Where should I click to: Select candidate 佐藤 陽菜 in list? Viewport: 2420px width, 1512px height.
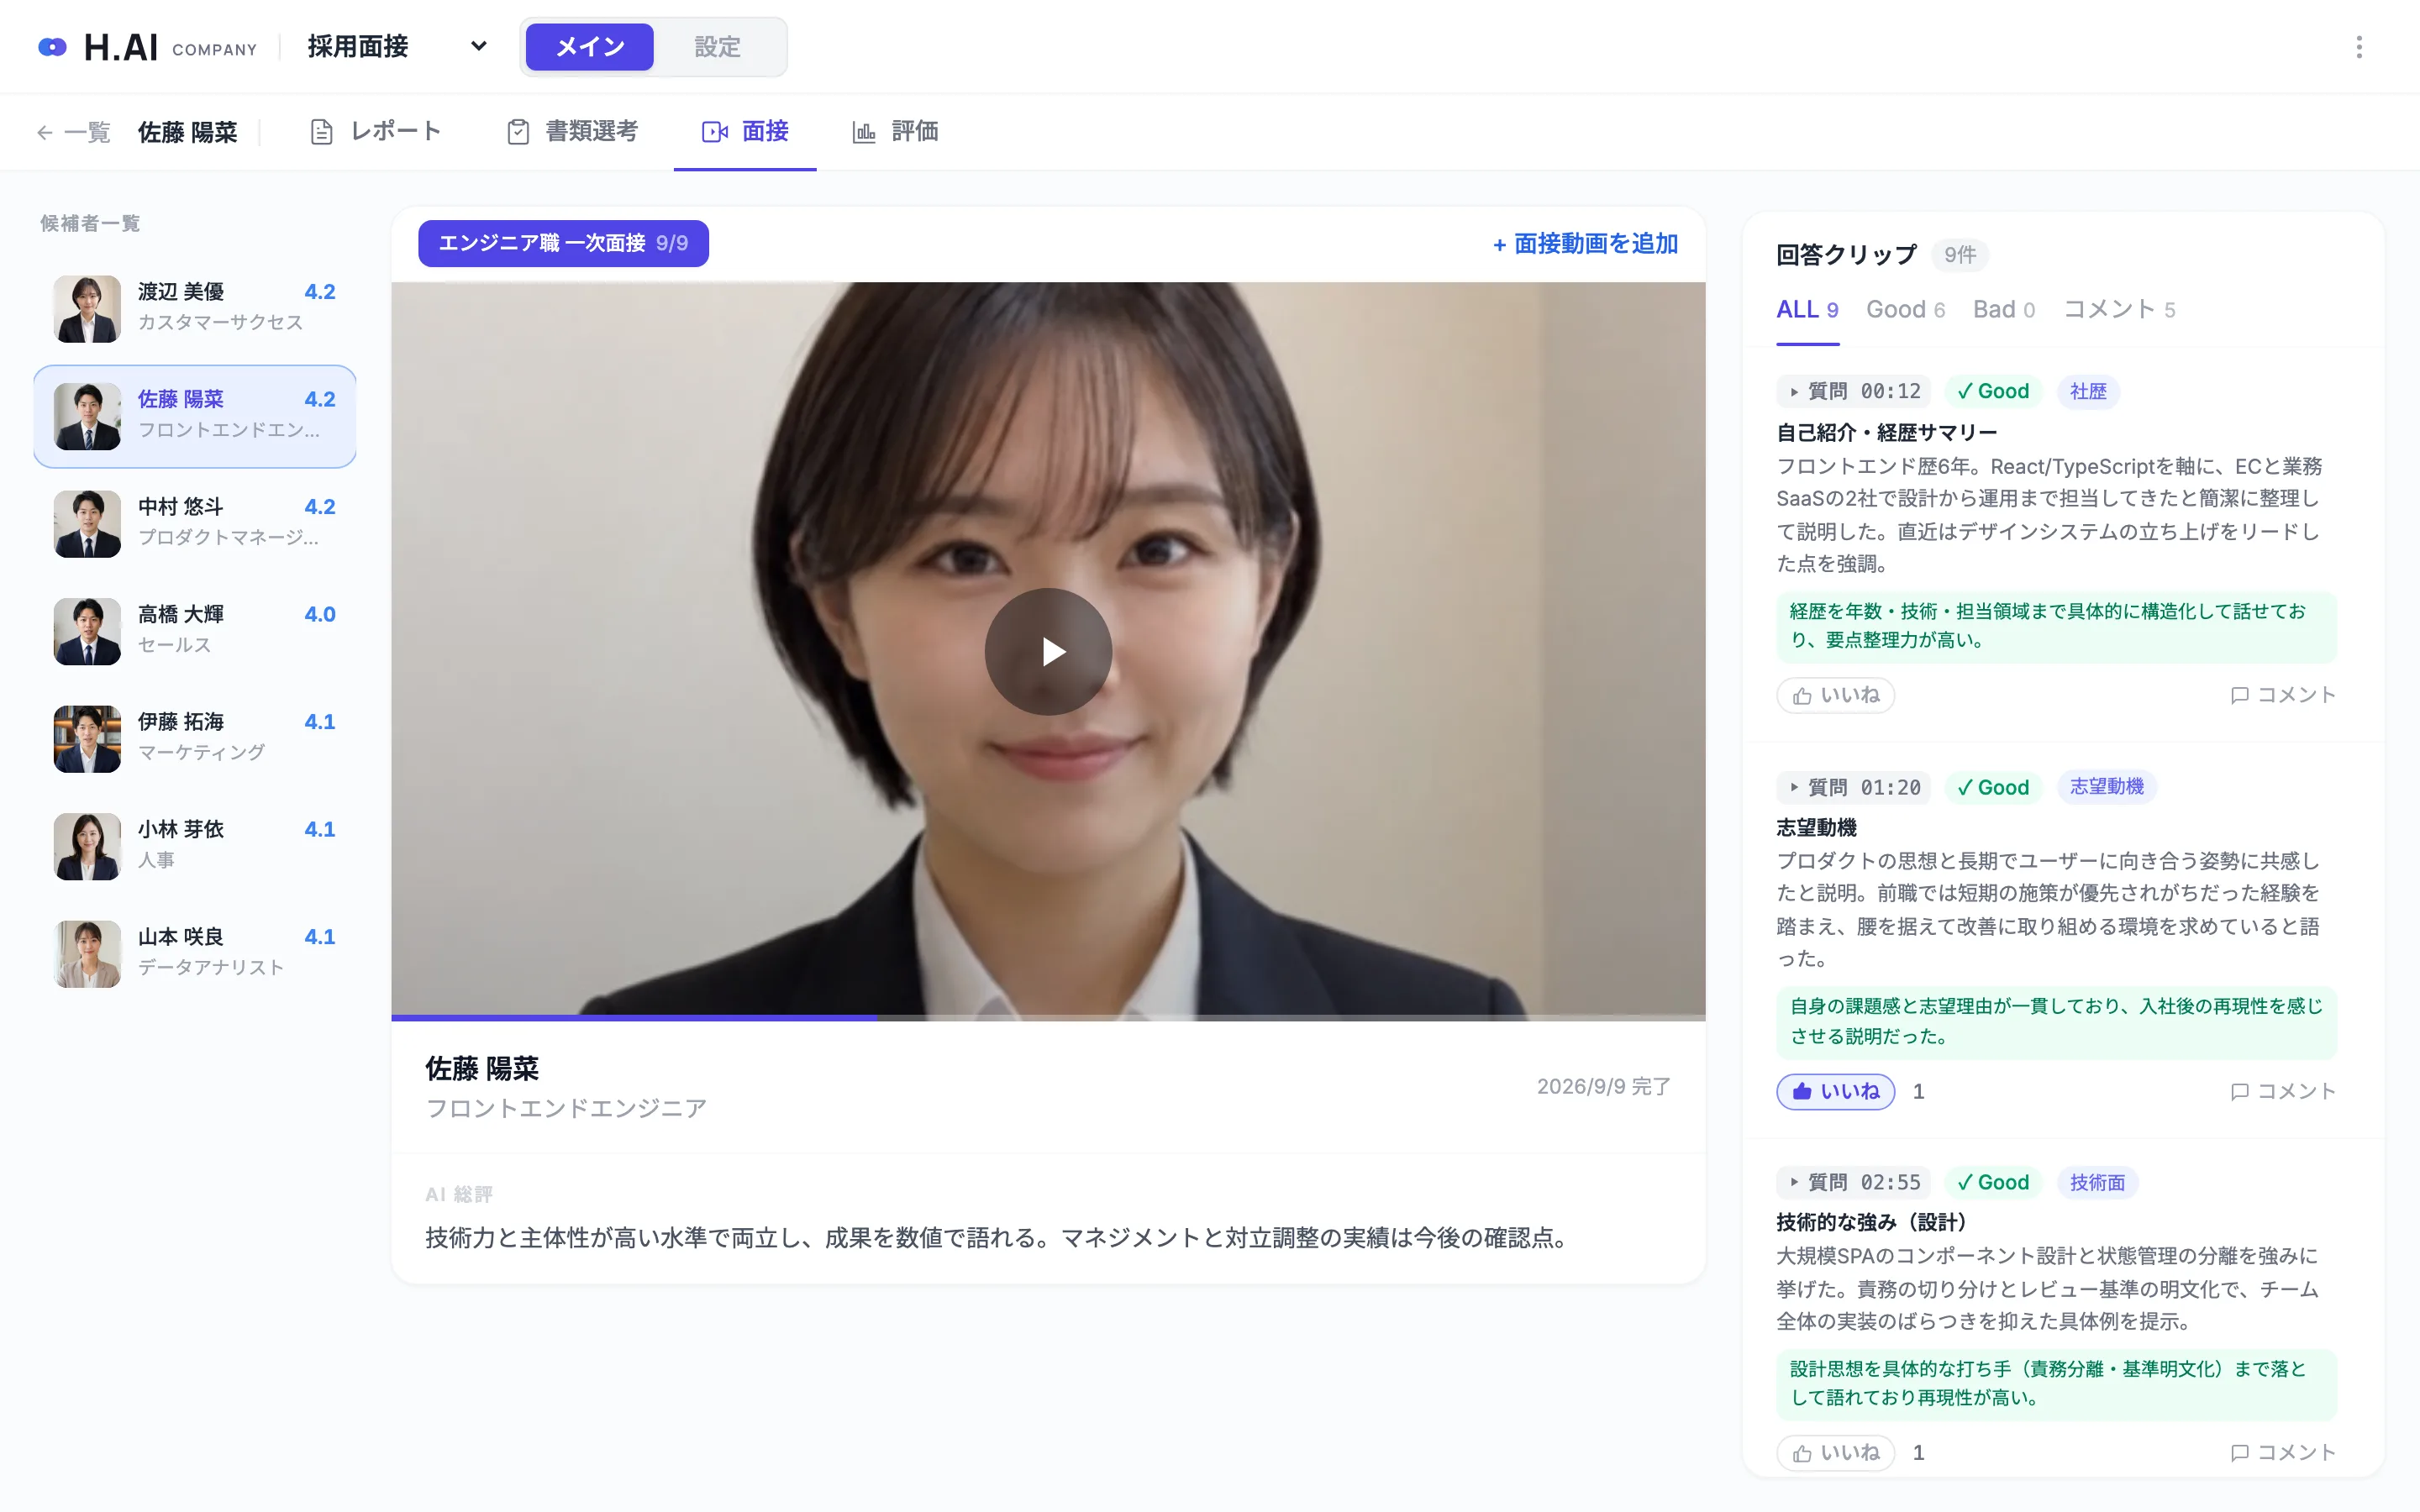pos(195,416)
